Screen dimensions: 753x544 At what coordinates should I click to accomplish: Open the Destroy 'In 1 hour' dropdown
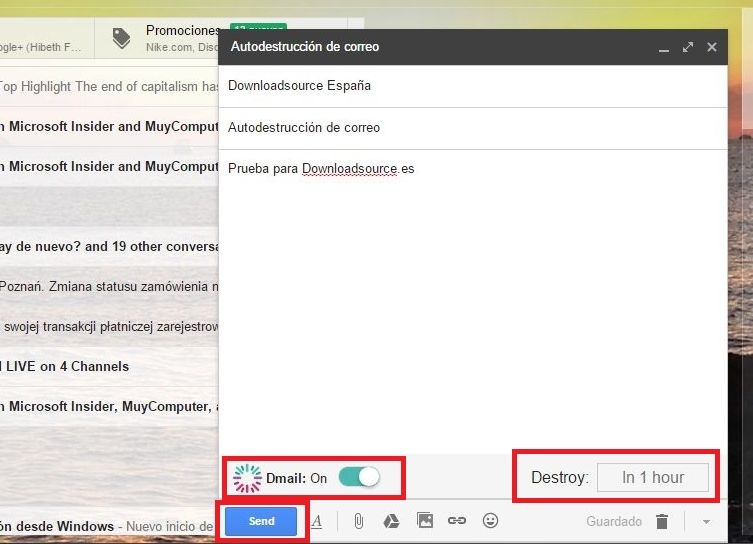(x=653, y=477)
